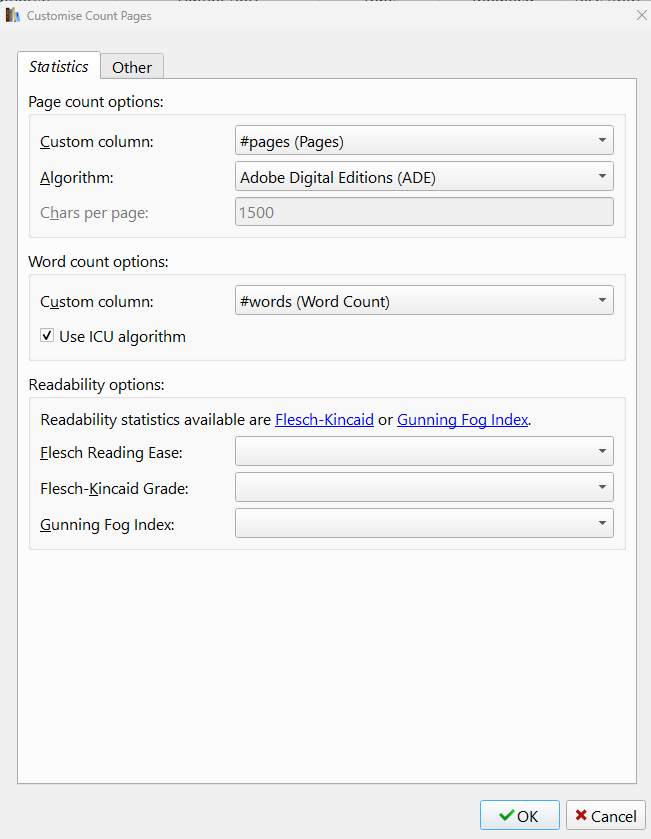The width and height of the screenshot is (651, 839).
Task: Click the Use ICU algorithm label text
Action: point(122,337)
